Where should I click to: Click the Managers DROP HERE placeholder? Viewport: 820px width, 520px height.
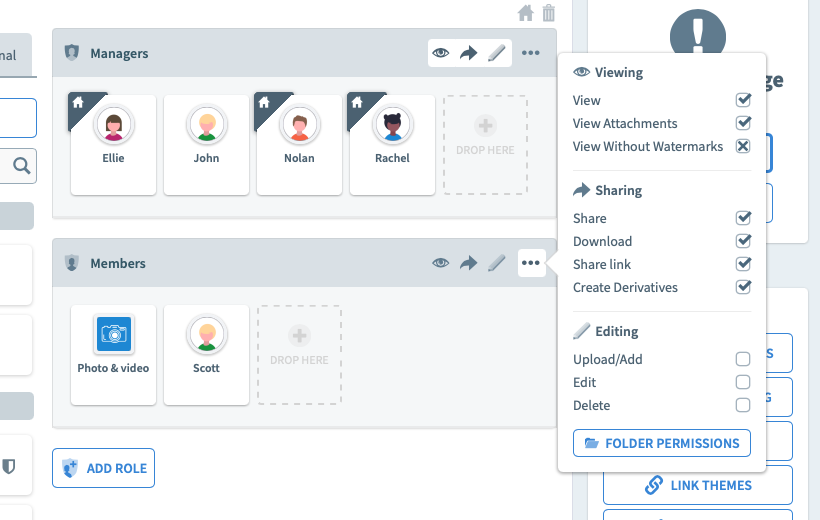(485, 145)
